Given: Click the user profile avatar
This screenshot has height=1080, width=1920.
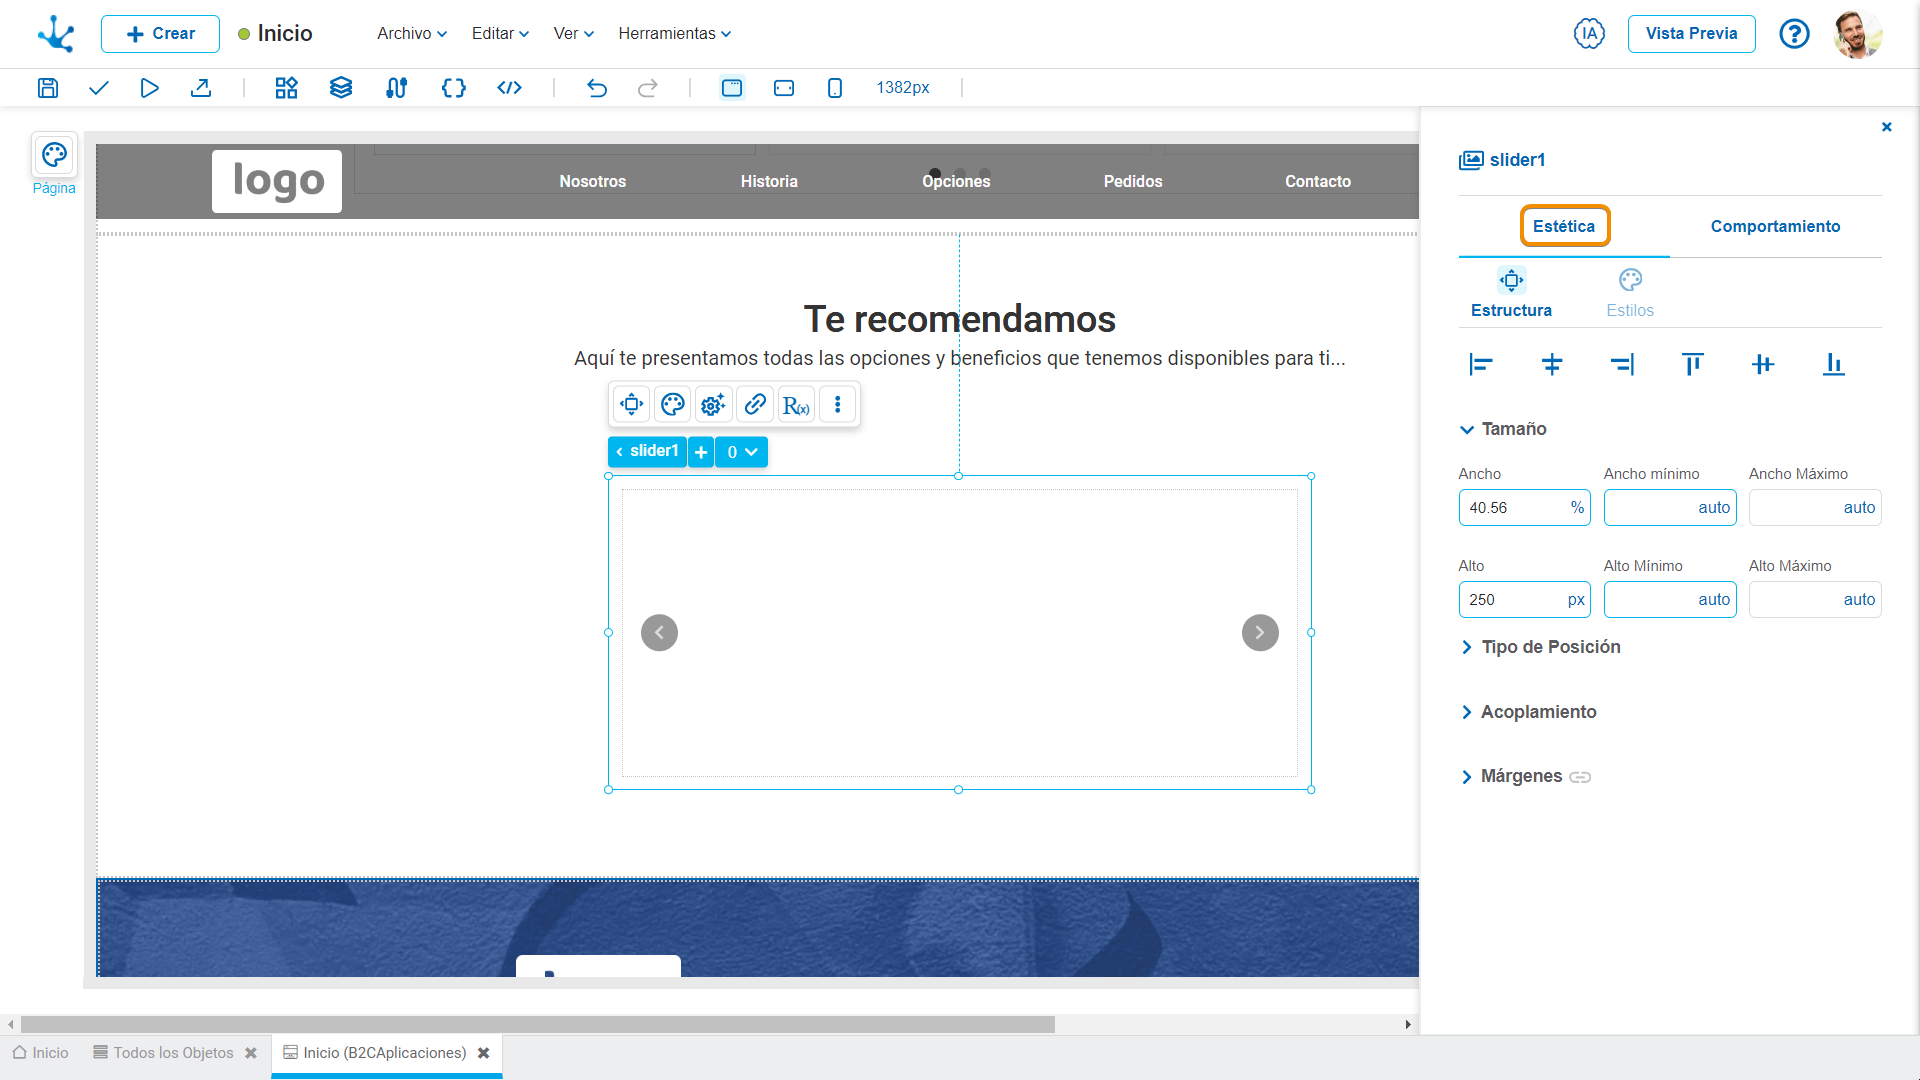Looking at the screenshot, I should tap(1858, 34).
